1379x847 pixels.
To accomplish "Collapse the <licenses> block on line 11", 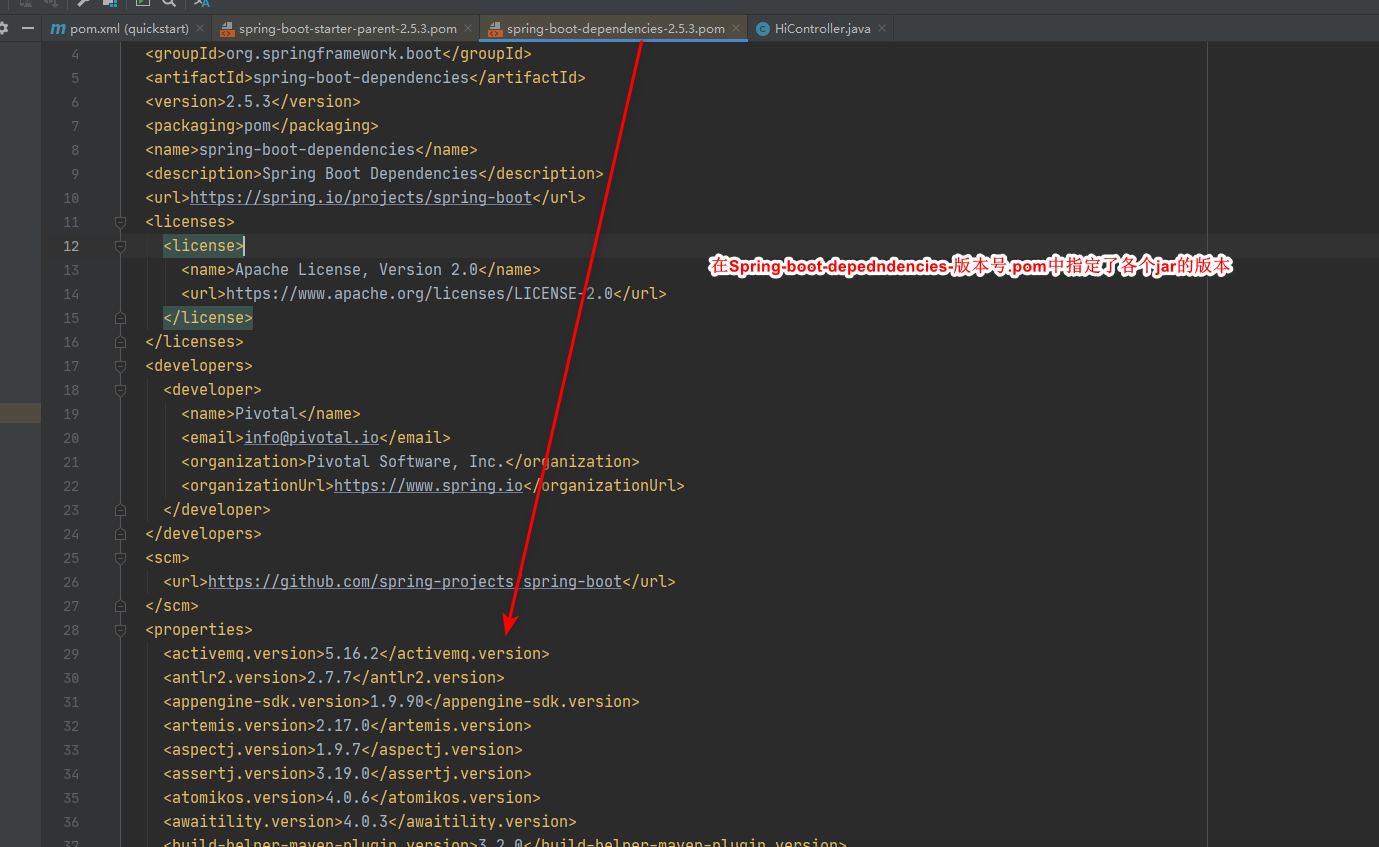I will coord(120,222).
